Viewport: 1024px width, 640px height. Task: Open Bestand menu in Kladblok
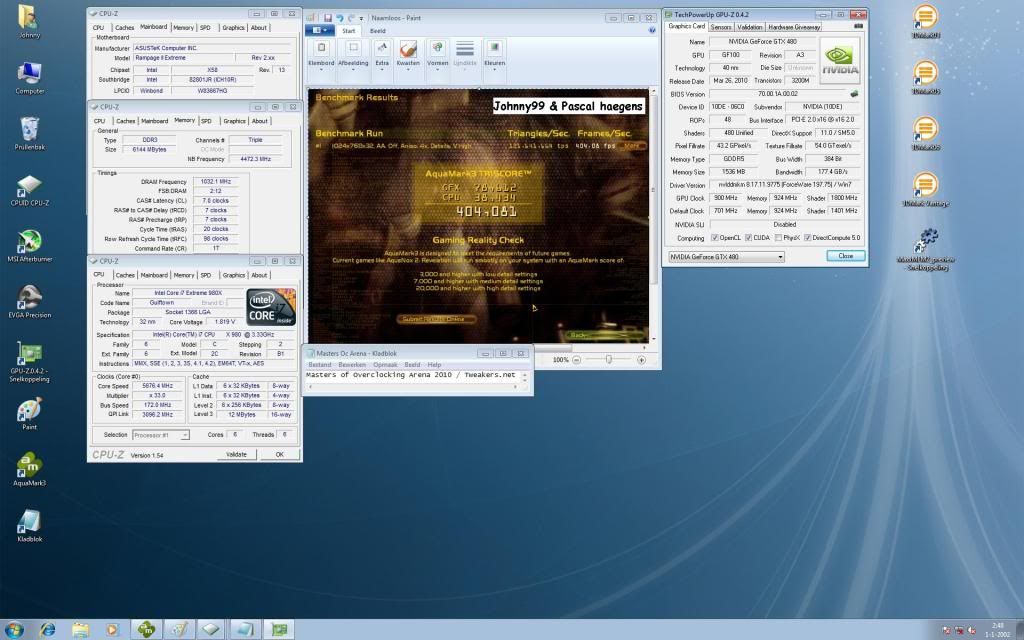click(320, 364)
